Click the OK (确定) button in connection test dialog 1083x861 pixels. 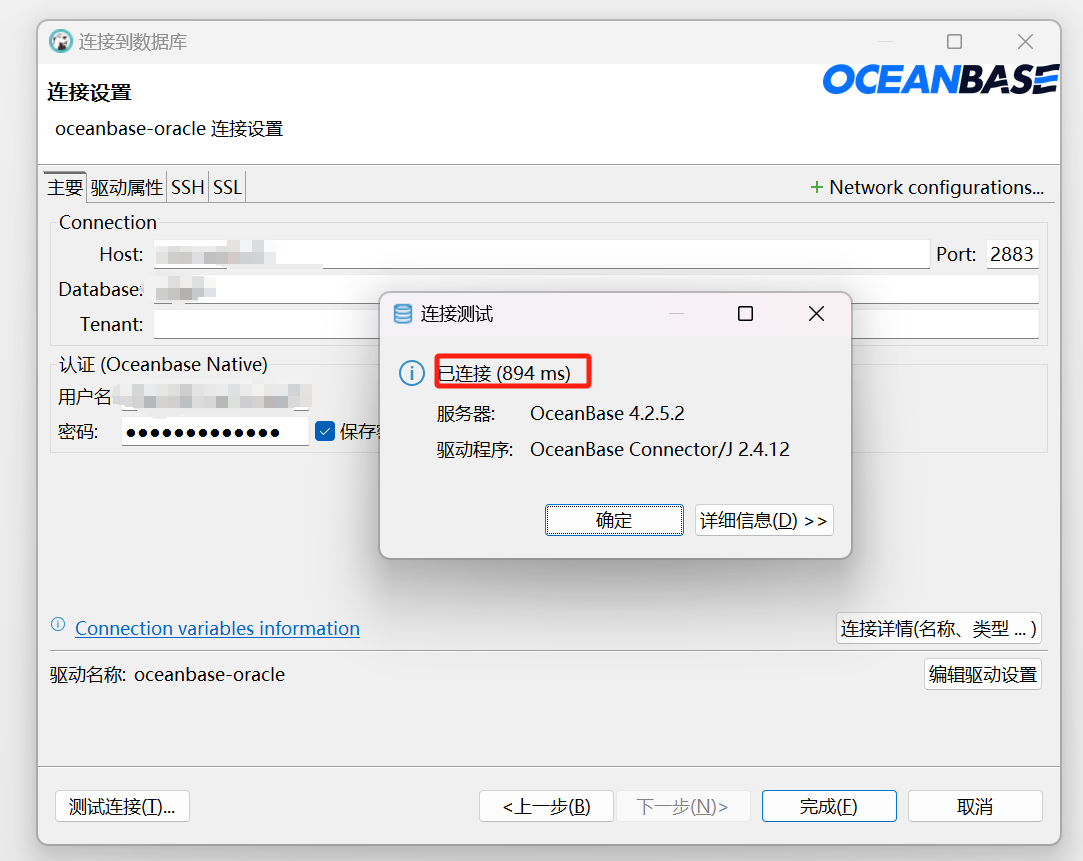[x=614, y=520]
